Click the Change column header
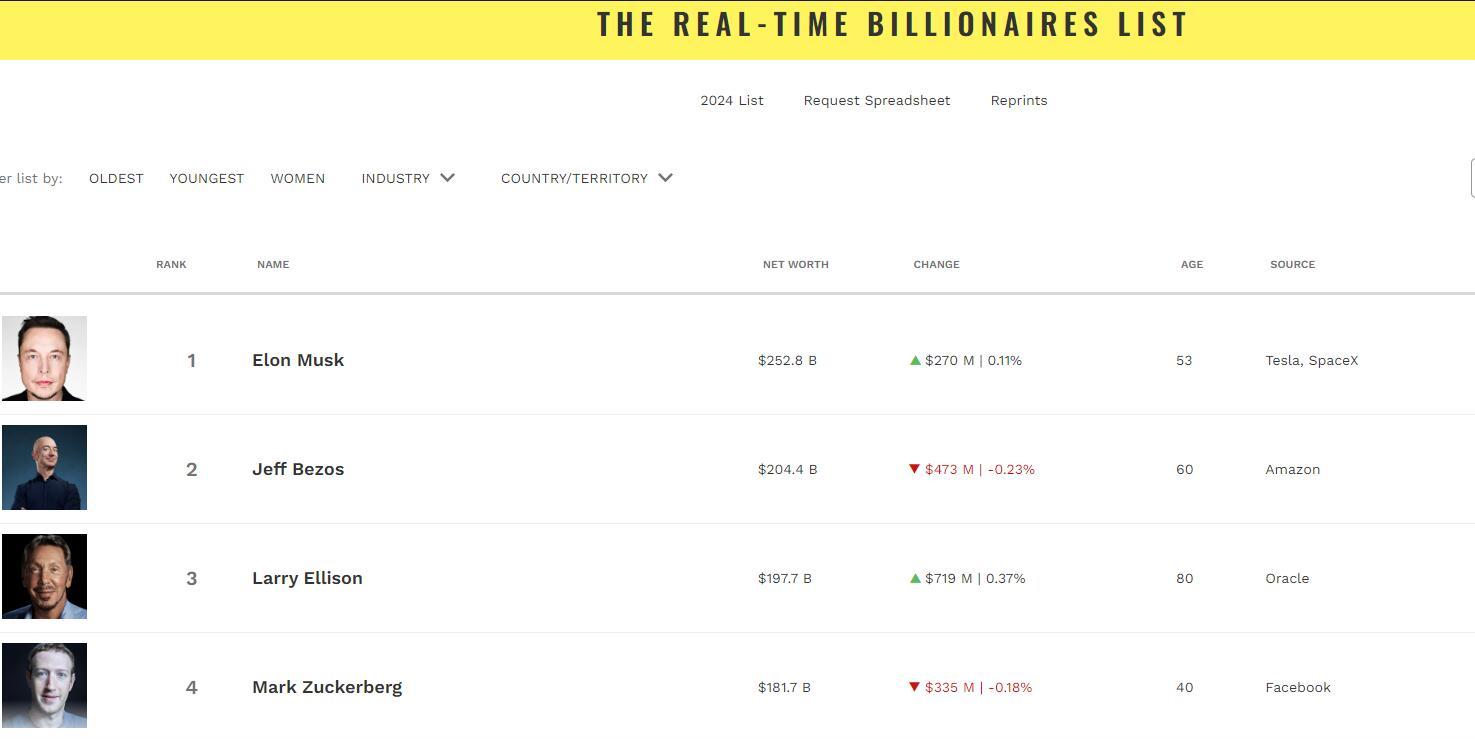 click(936, 264)
